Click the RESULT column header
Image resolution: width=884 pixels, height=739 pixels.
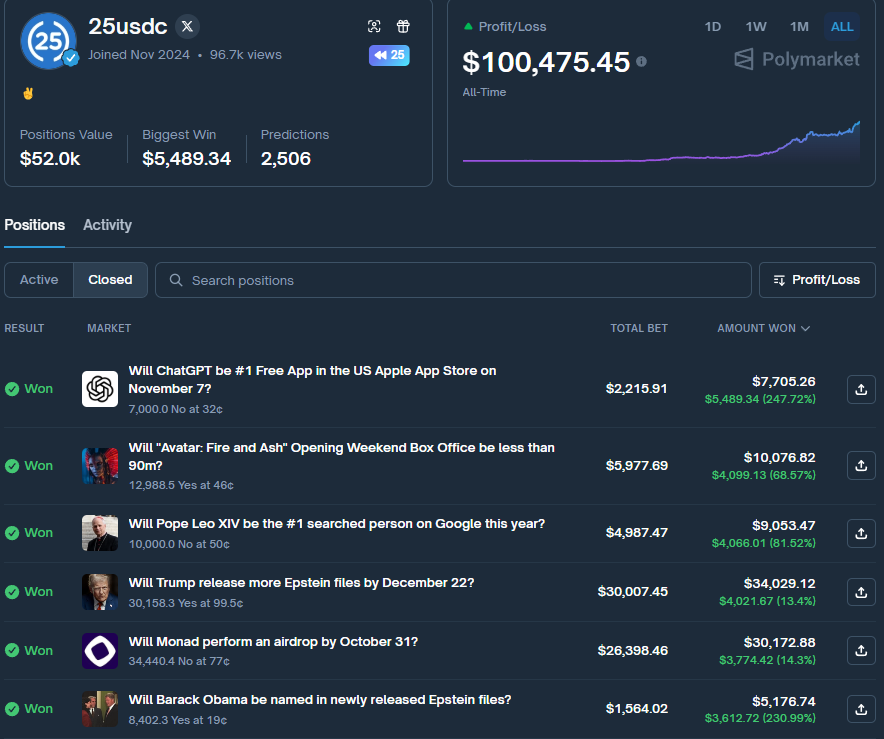24,328
